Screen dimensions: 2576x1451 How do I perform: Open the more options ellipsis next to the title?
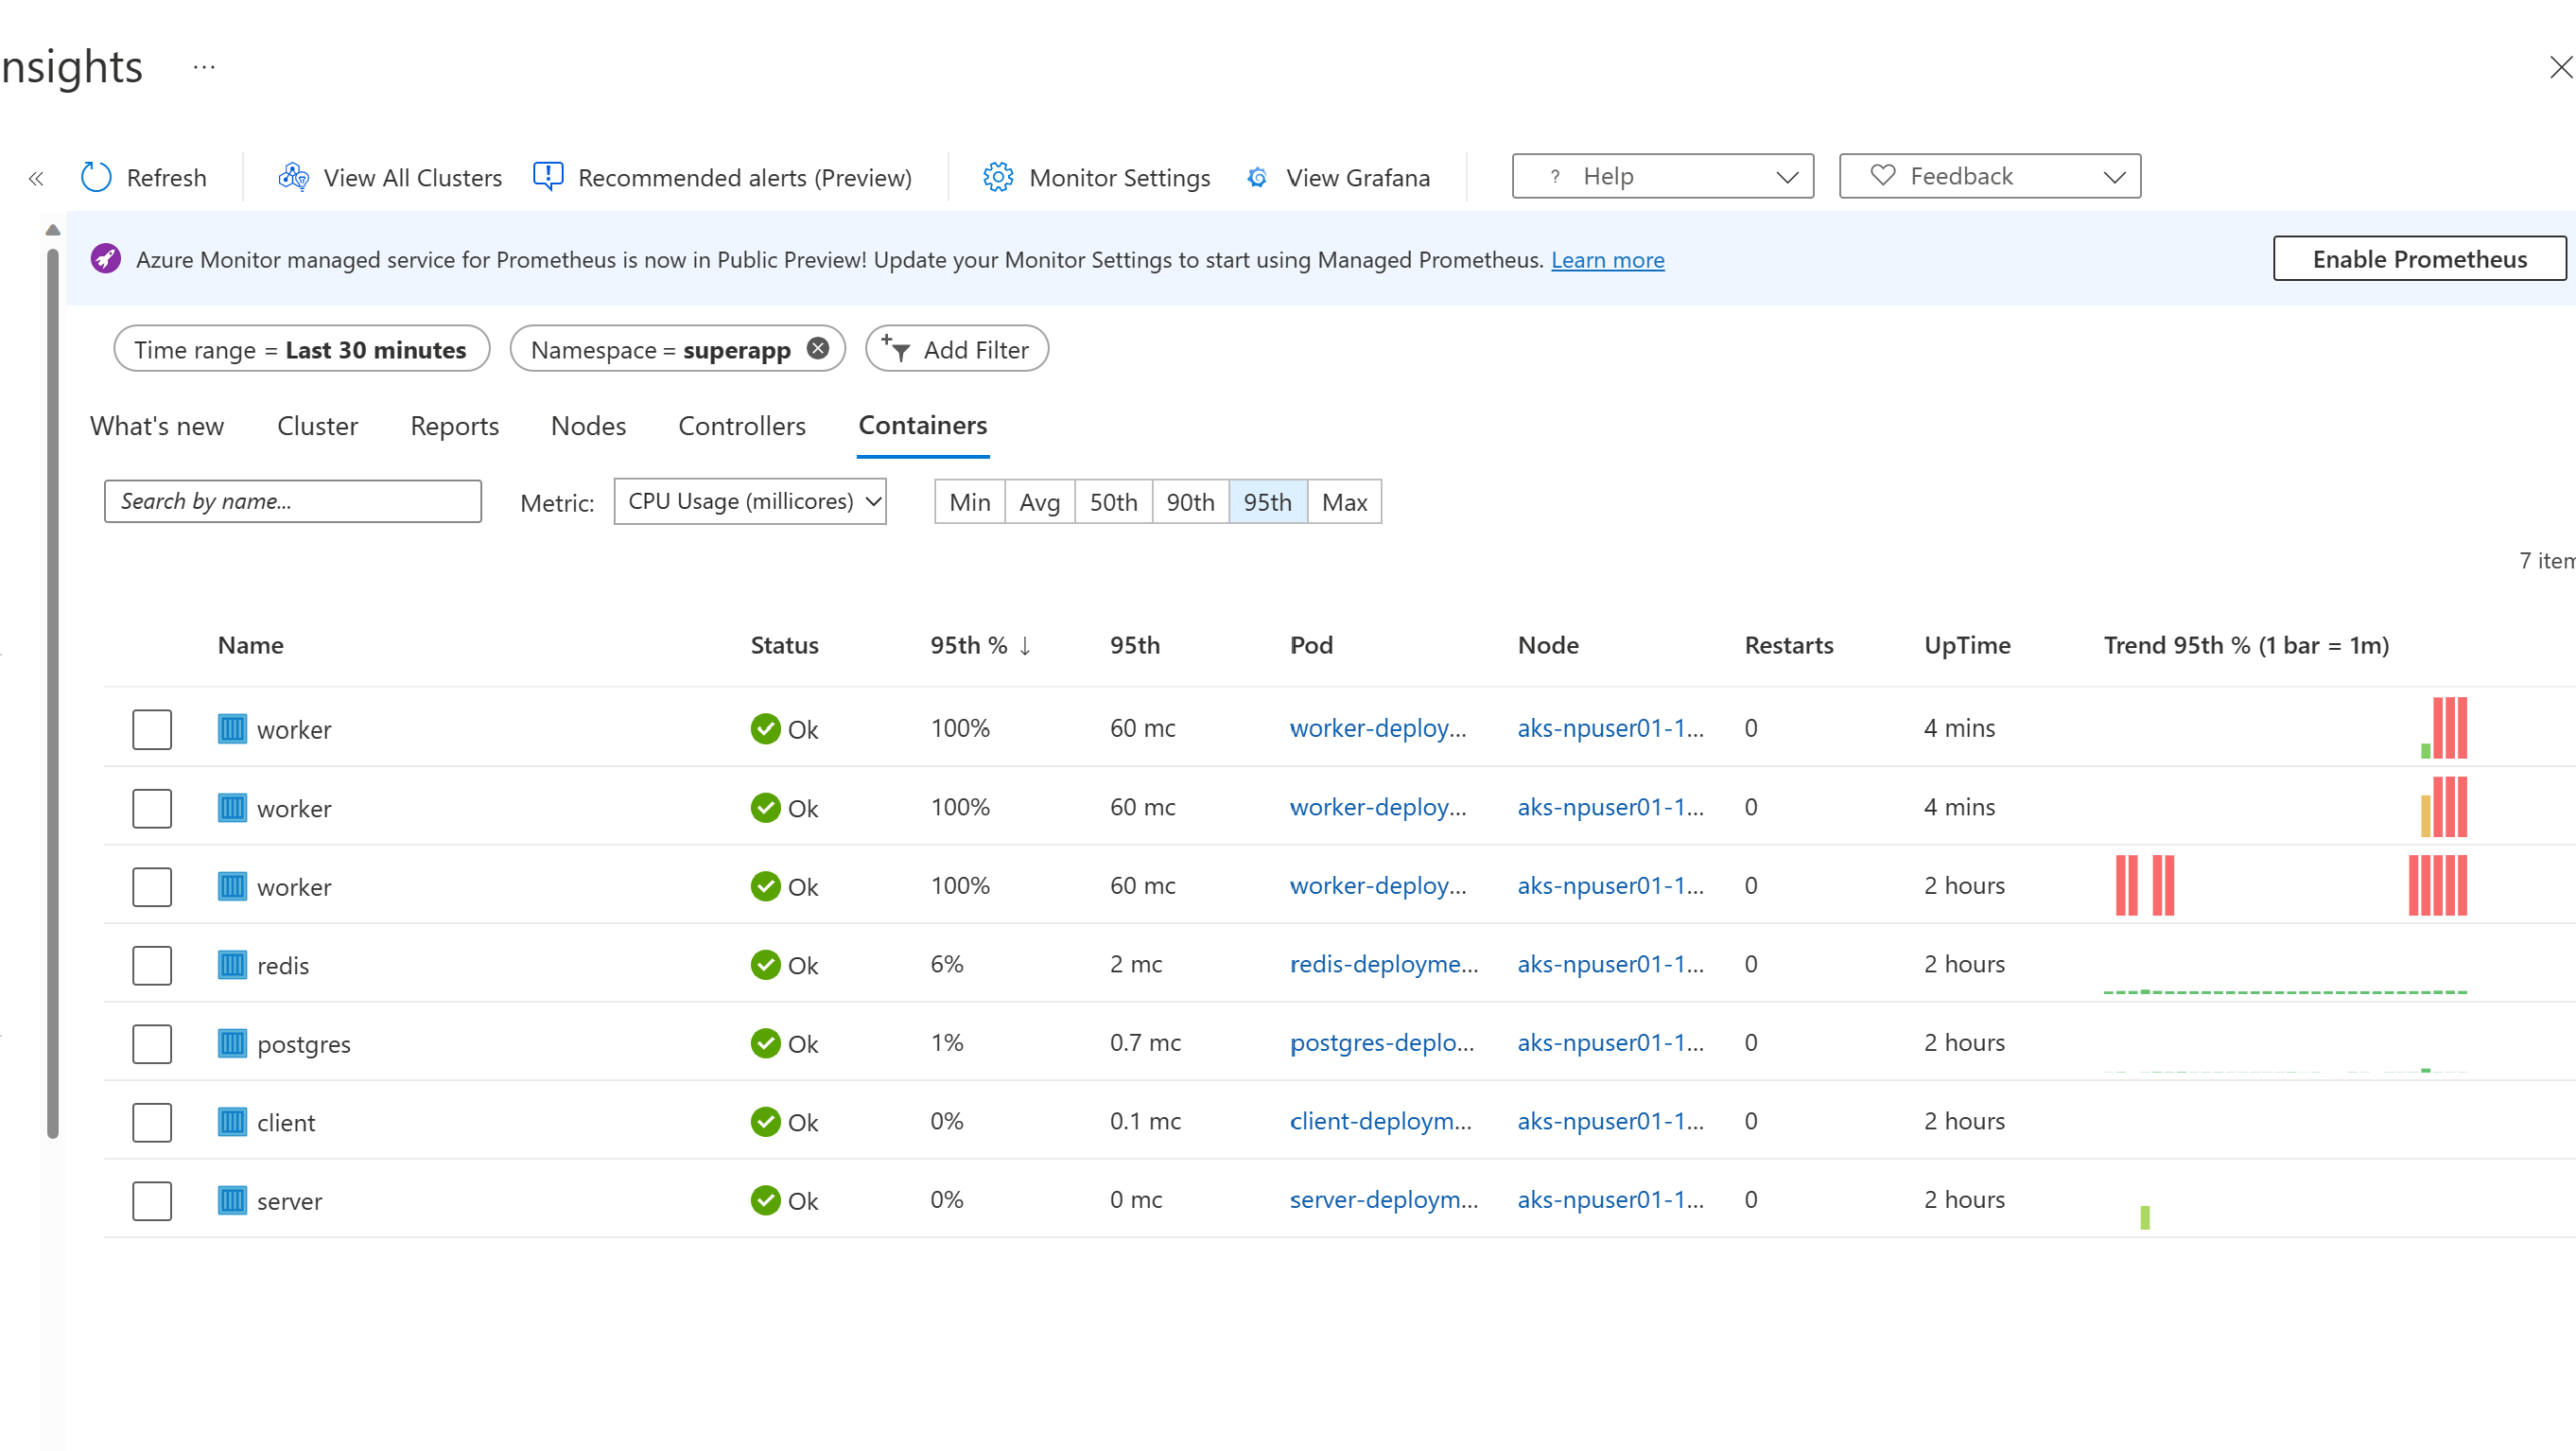[204, 67]
